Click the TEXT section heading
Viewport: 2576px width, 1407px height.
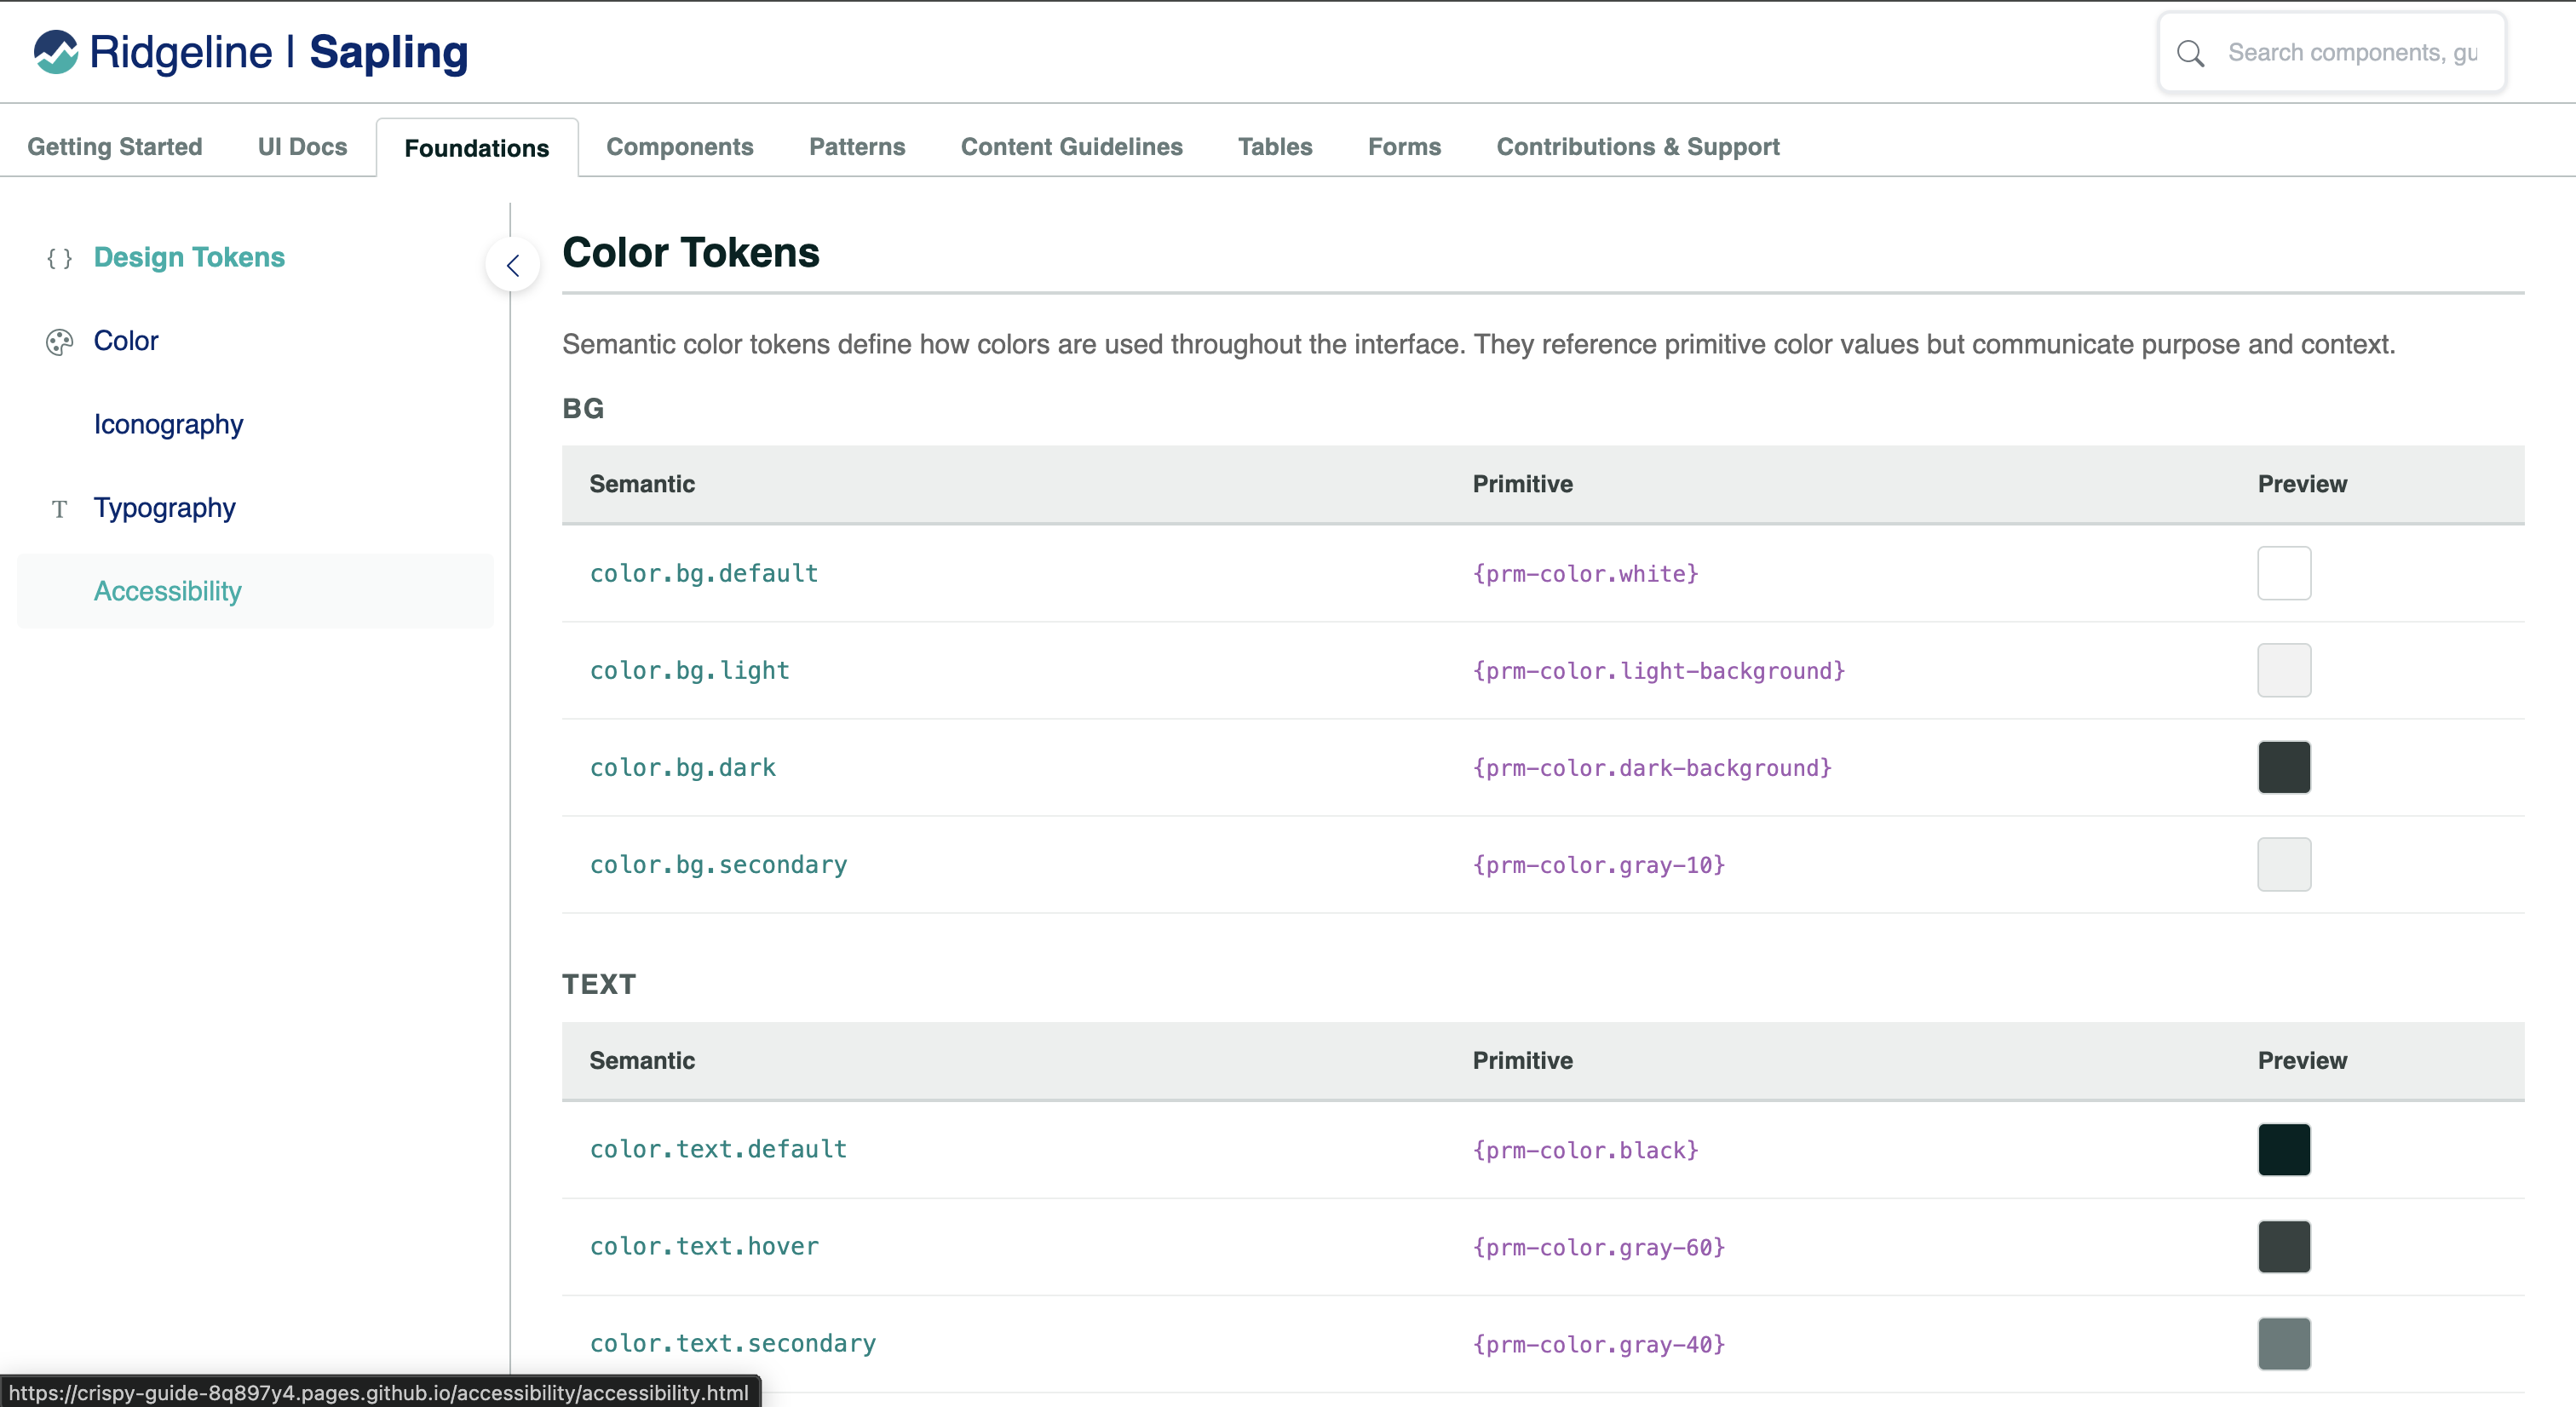click(x=599, y=984)
